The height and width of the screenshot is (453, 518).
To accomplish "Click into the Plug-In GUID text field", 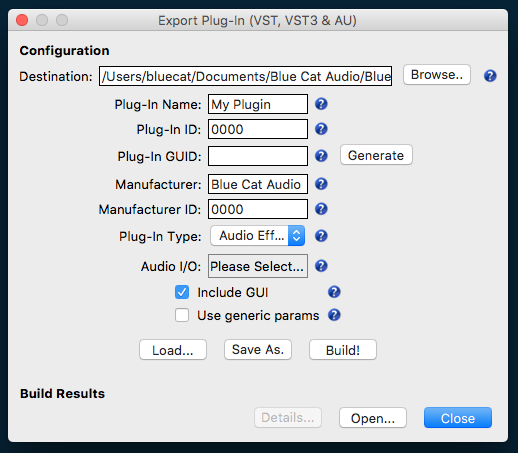I will (258, 156).
